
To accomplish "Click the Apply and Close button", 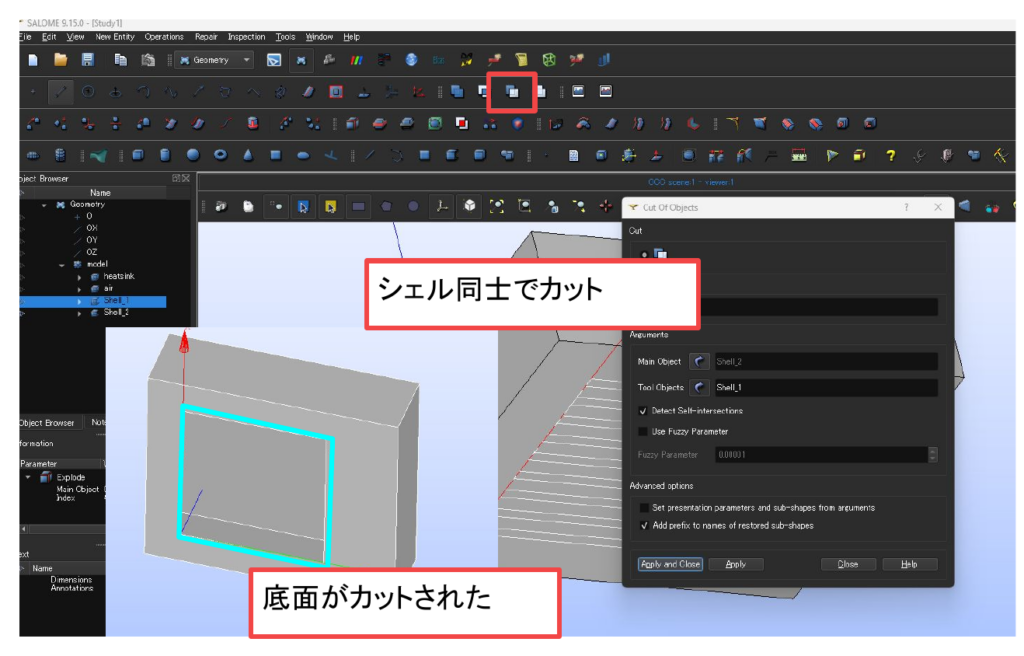I will click(669, 564).
